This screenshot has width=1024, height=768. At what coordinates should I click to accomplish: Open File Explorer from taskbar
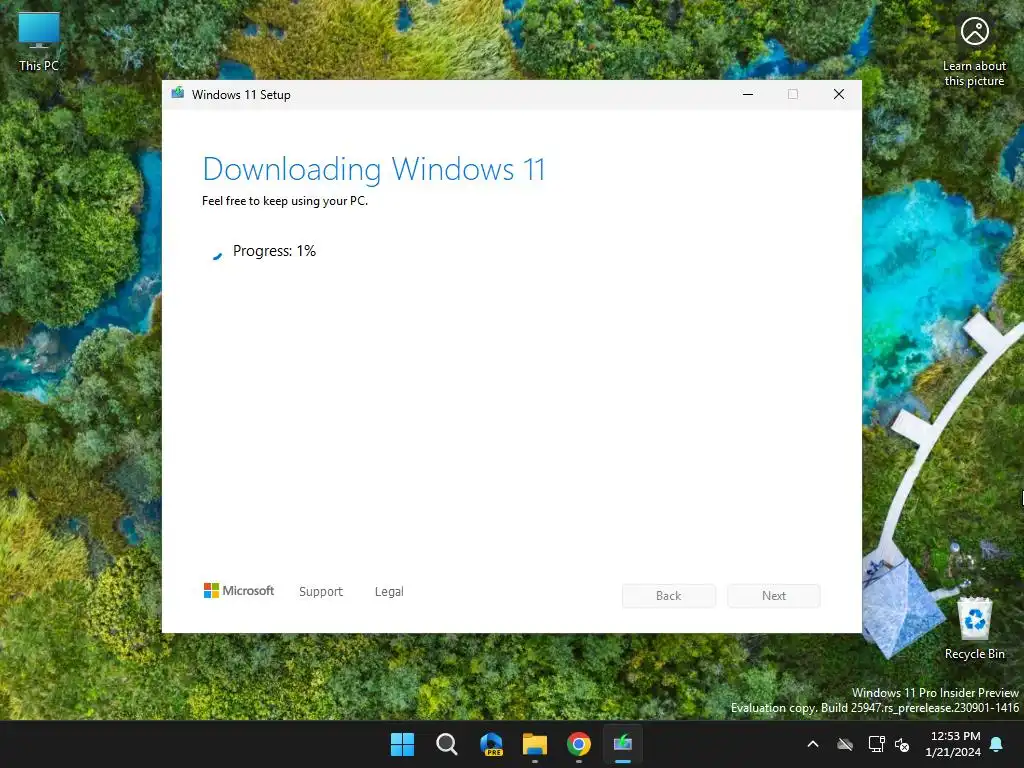click(x=535, y=744)
